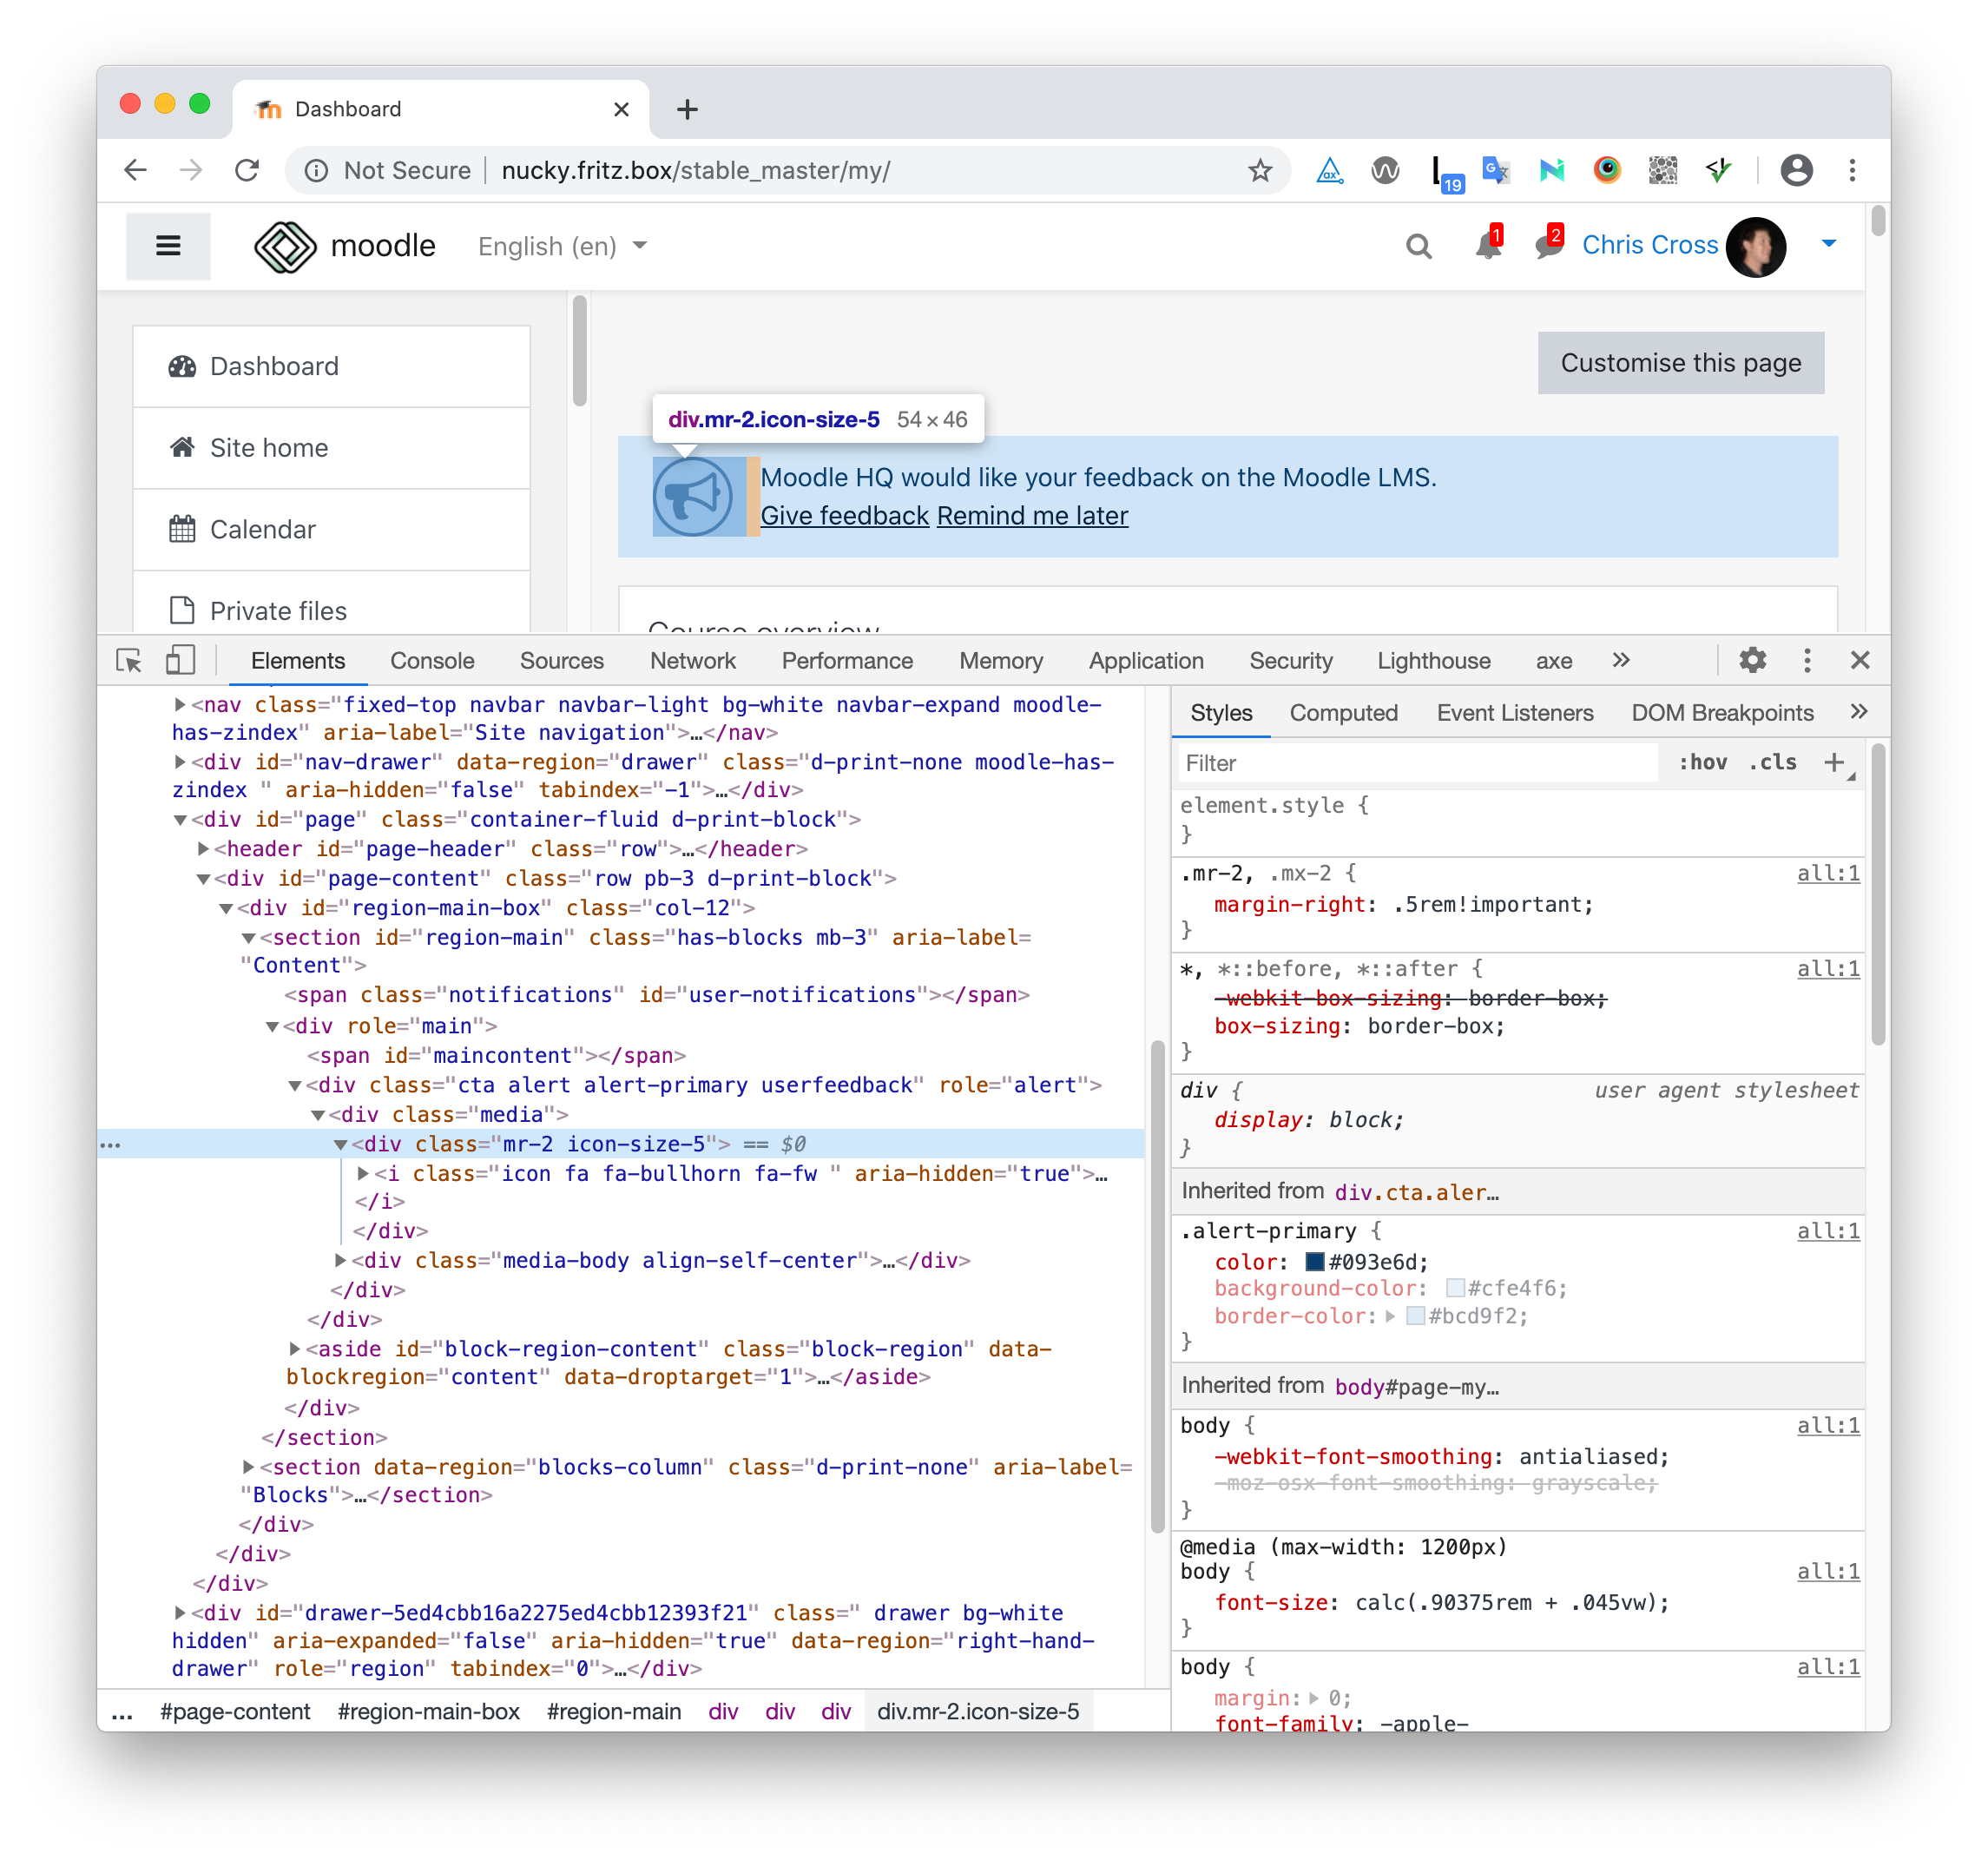Click the QR code extension icon

click(1662, 170)
